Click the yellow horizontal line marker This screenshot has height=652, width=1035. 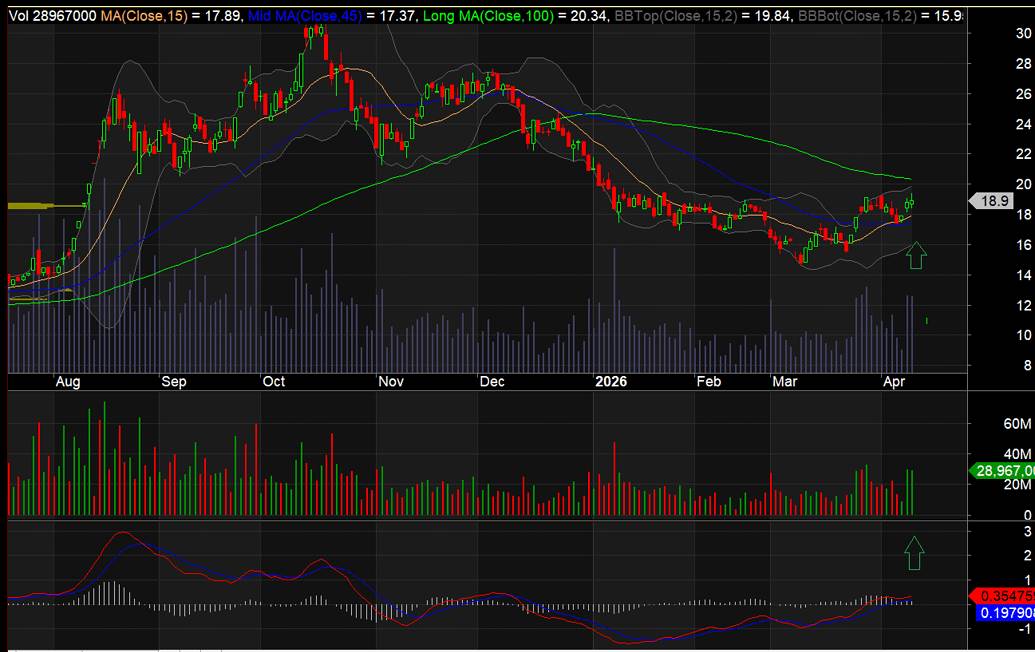point(42,206)
